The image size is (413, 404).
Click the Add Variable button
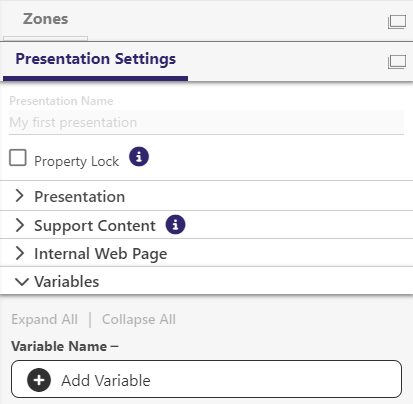206,379
